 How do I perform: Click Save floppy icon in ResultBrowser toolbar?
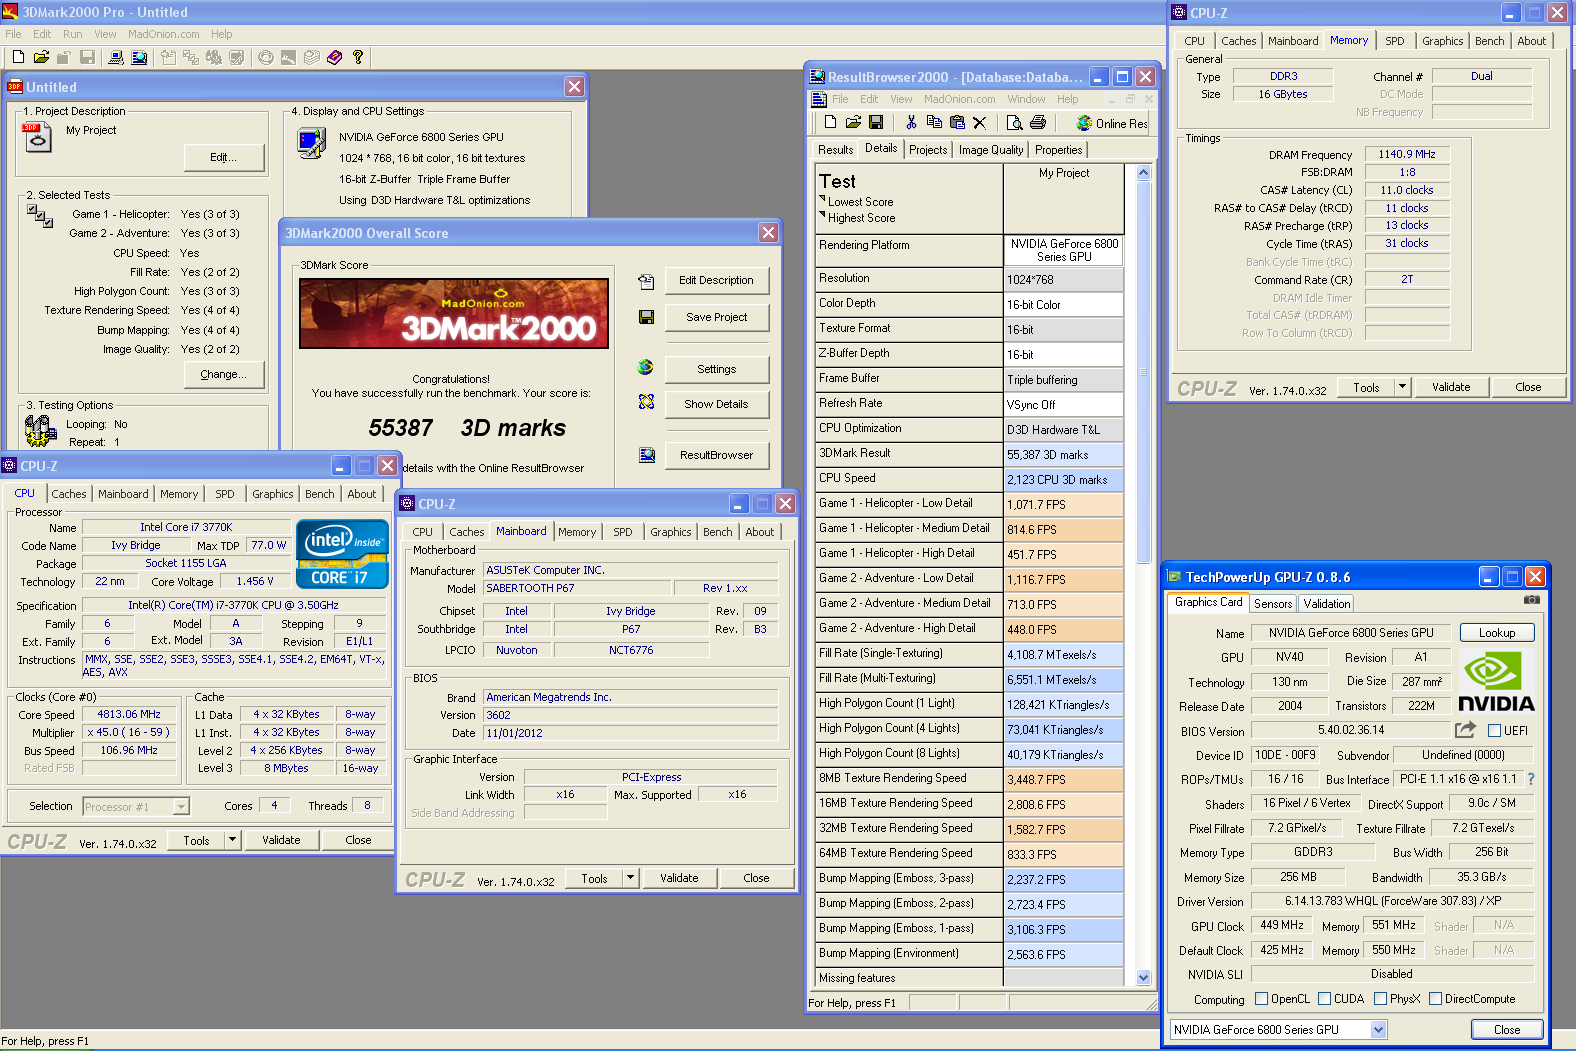pyautogui.click(x=876, y=122)
